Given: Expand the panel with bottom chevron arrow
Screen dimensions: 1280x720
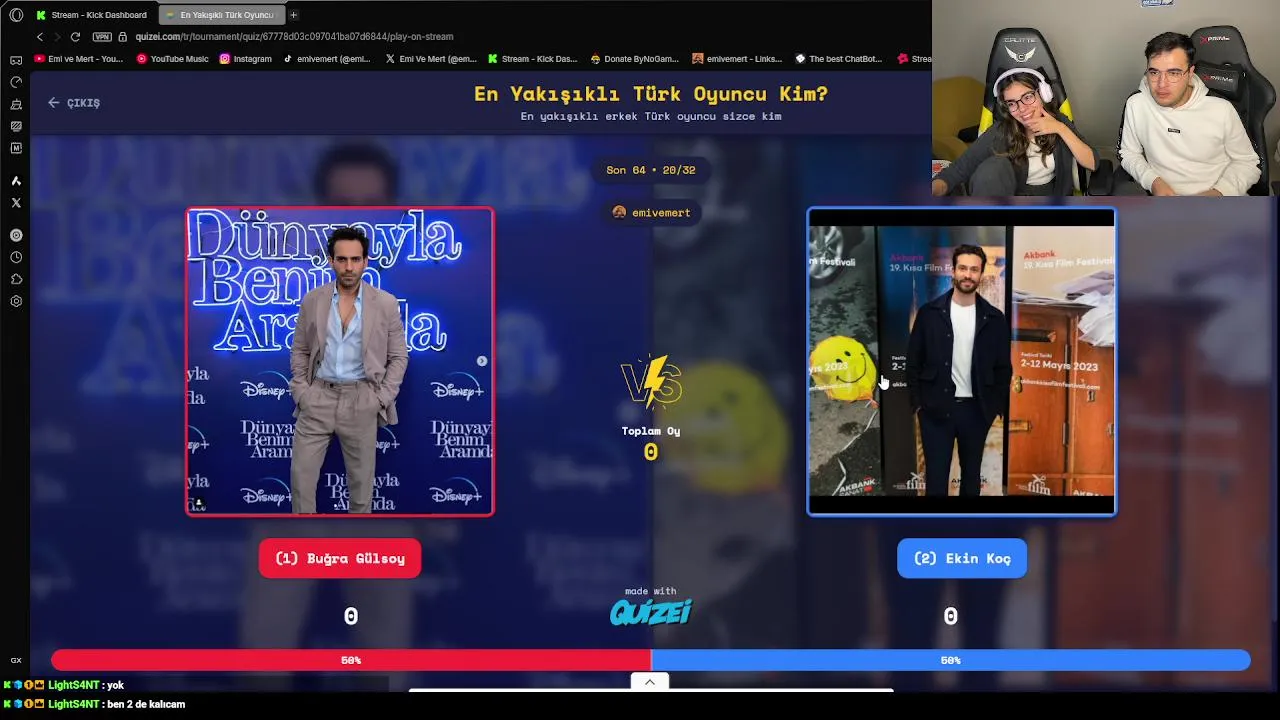Looking at the screenshot, I should pos(650,682).
